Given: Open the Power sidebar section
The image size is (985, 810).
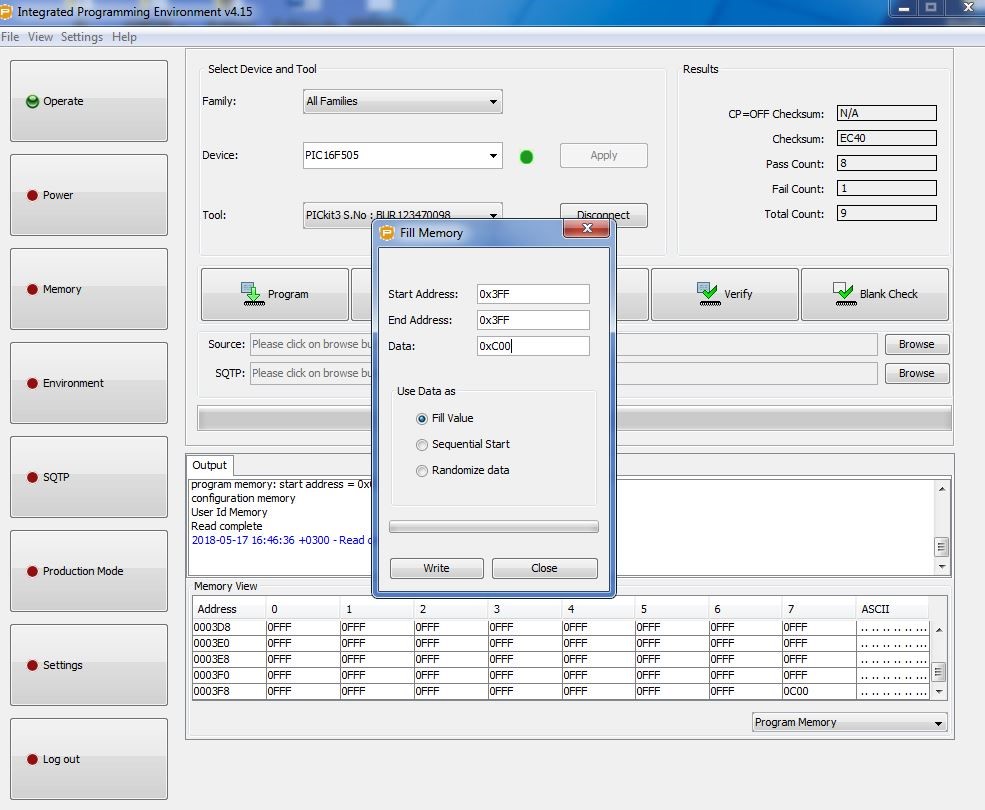Looking at the screenshot, I should click(x=88, y=195).
